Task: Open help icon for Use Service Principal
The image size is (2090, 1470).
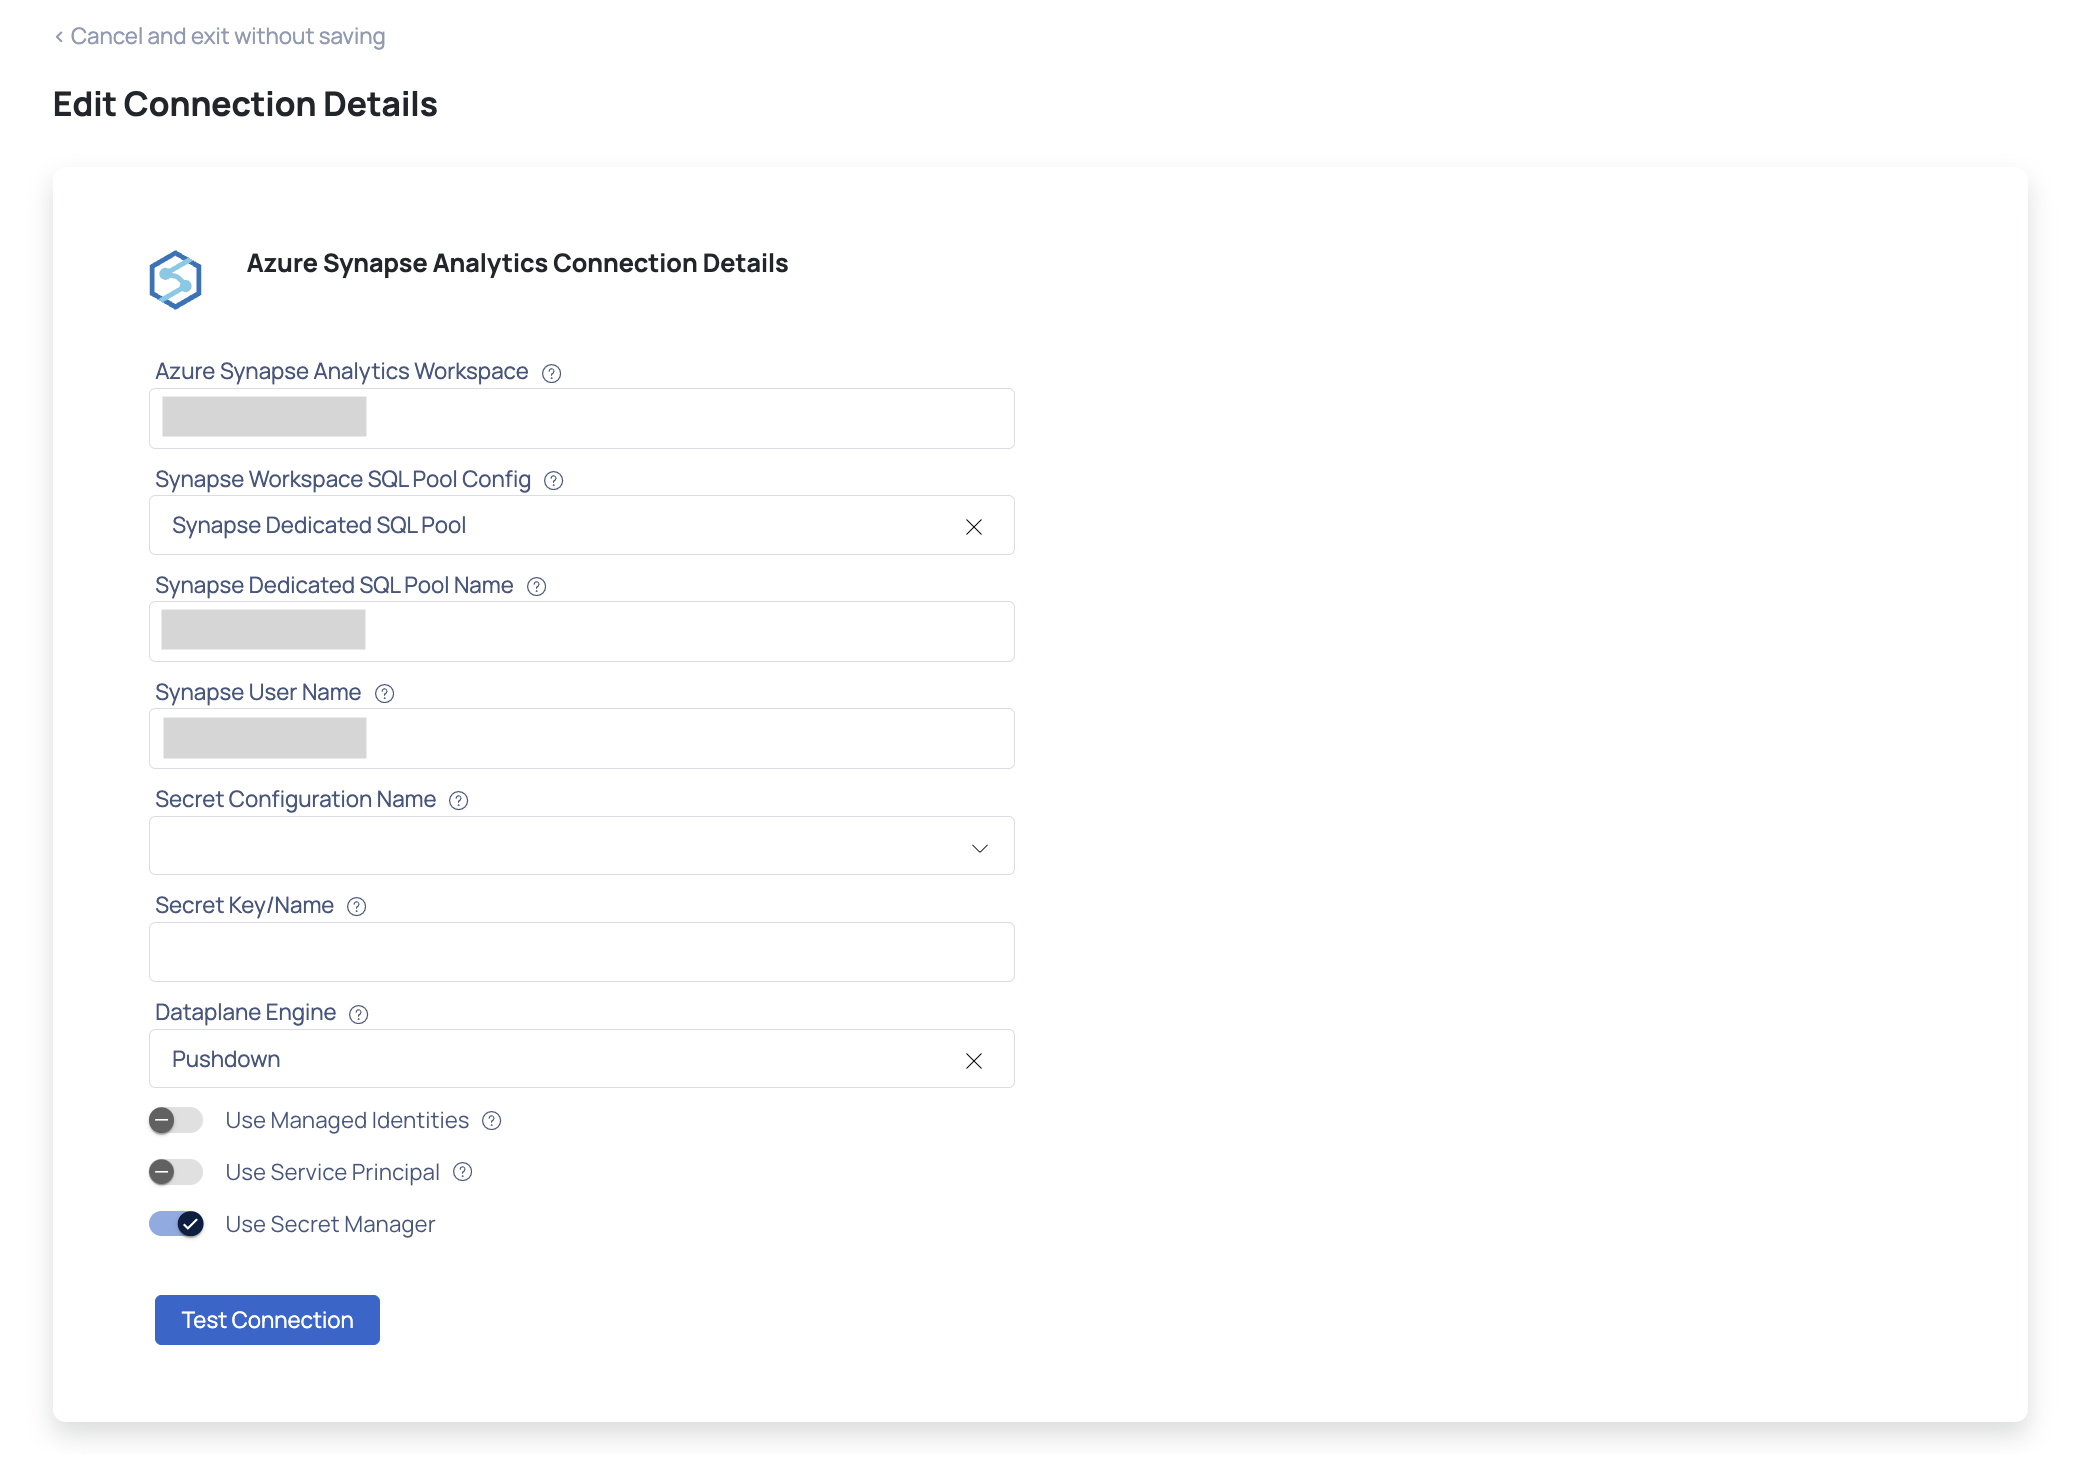Action: pyautogui.click(x=463, y=1172)
